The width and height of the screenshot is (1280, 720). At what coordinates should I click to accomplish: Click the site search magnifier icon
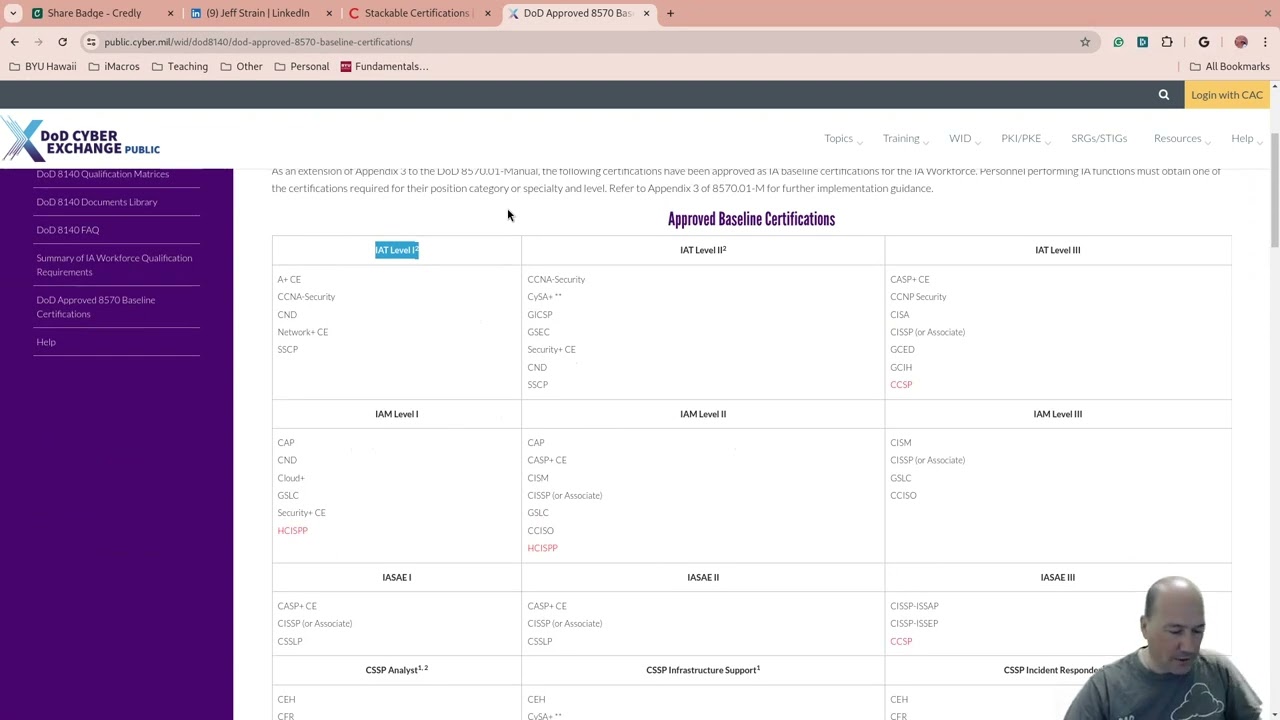point(1163,95)
